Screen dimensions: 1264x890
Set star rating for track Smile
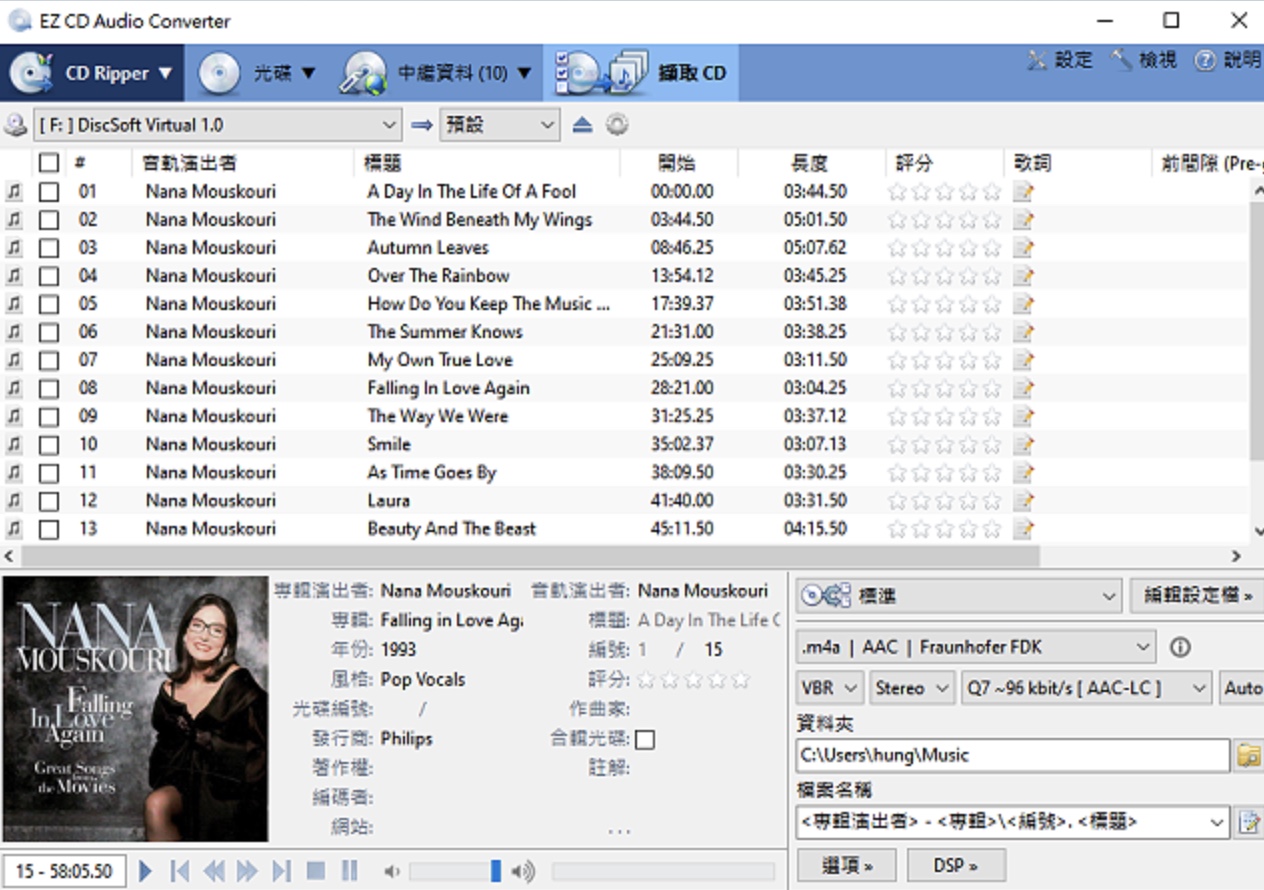pos(944,444)
